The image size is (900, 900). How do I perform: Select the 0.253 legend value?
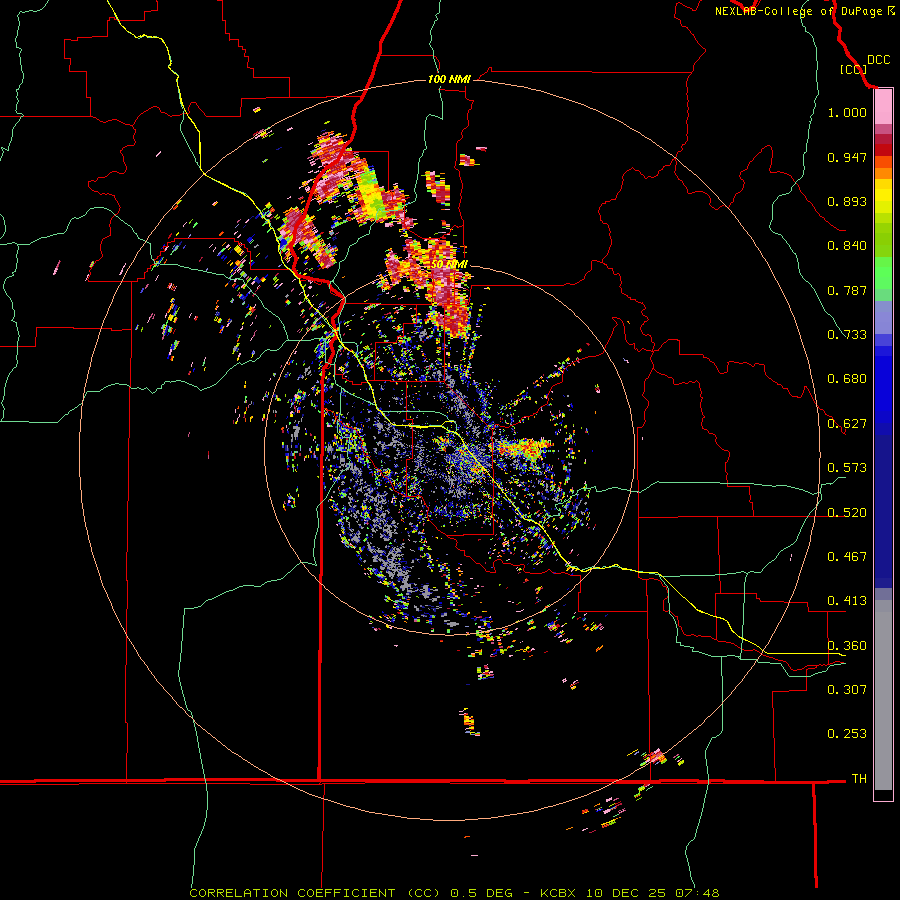[x=847, y=734]
